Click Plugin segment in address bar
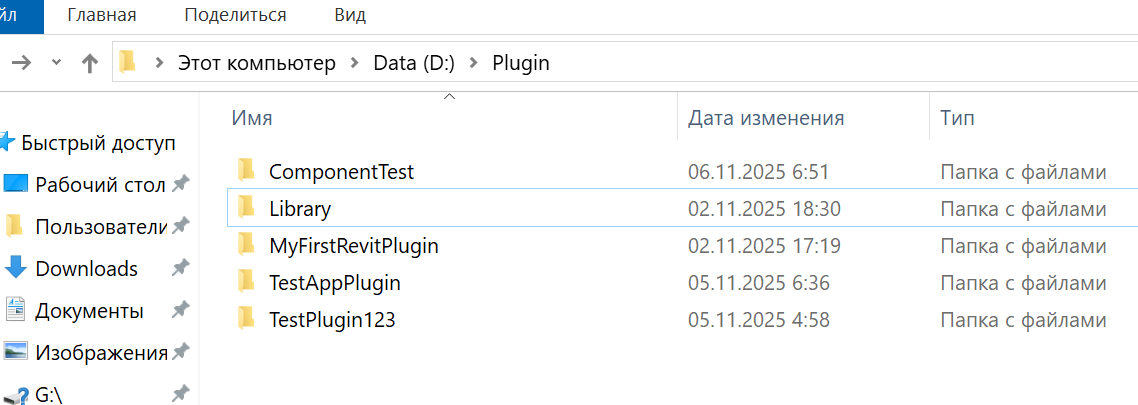The image size is (1138, 405). point(521,64)
